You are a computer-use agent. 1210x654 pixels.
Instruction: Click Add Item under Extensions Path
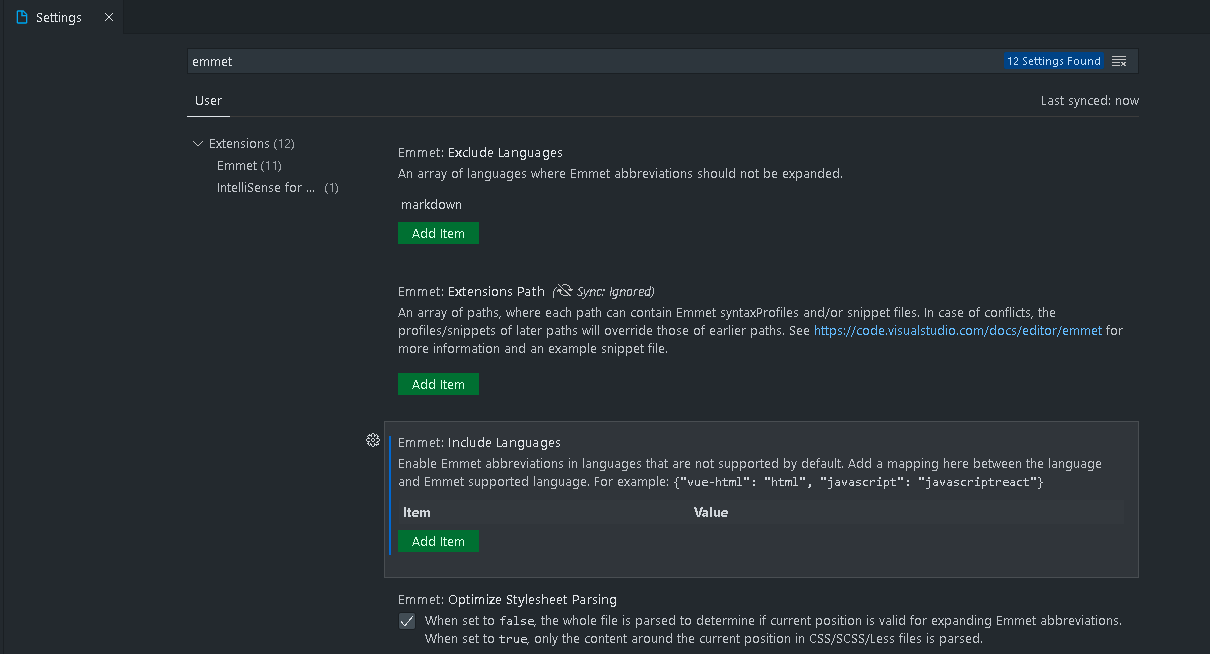438,384
